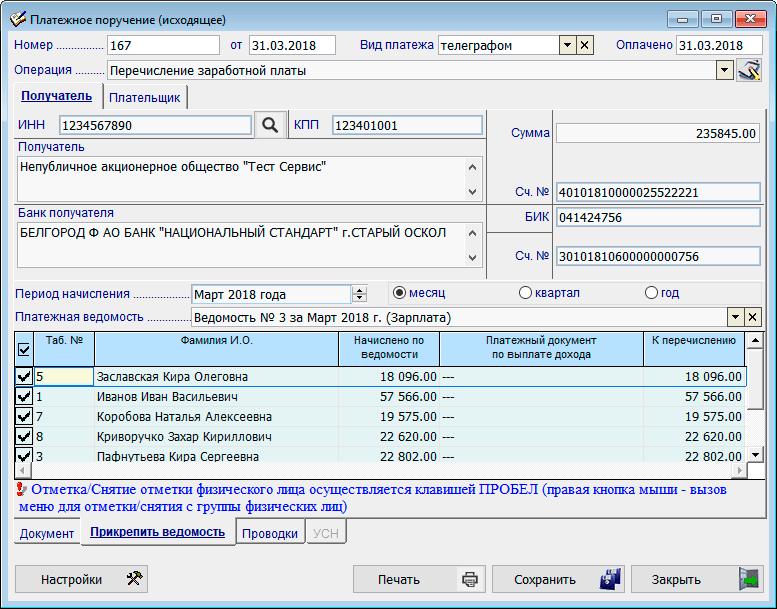Click the printer icon on Печать button

click(x=470, y=579)
